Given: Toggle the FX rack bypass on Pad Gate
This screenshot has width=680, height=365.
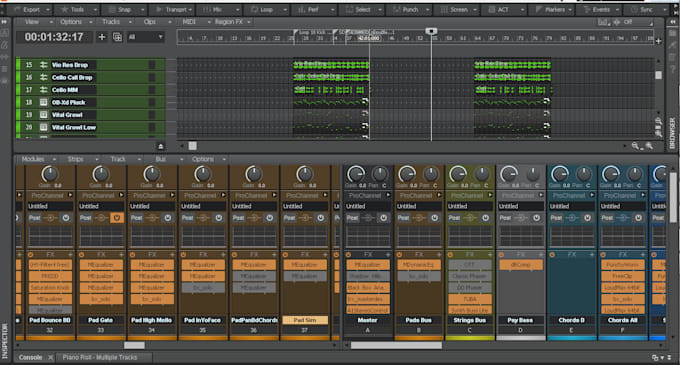Looking at the screenshot, I should click(82, 254).
